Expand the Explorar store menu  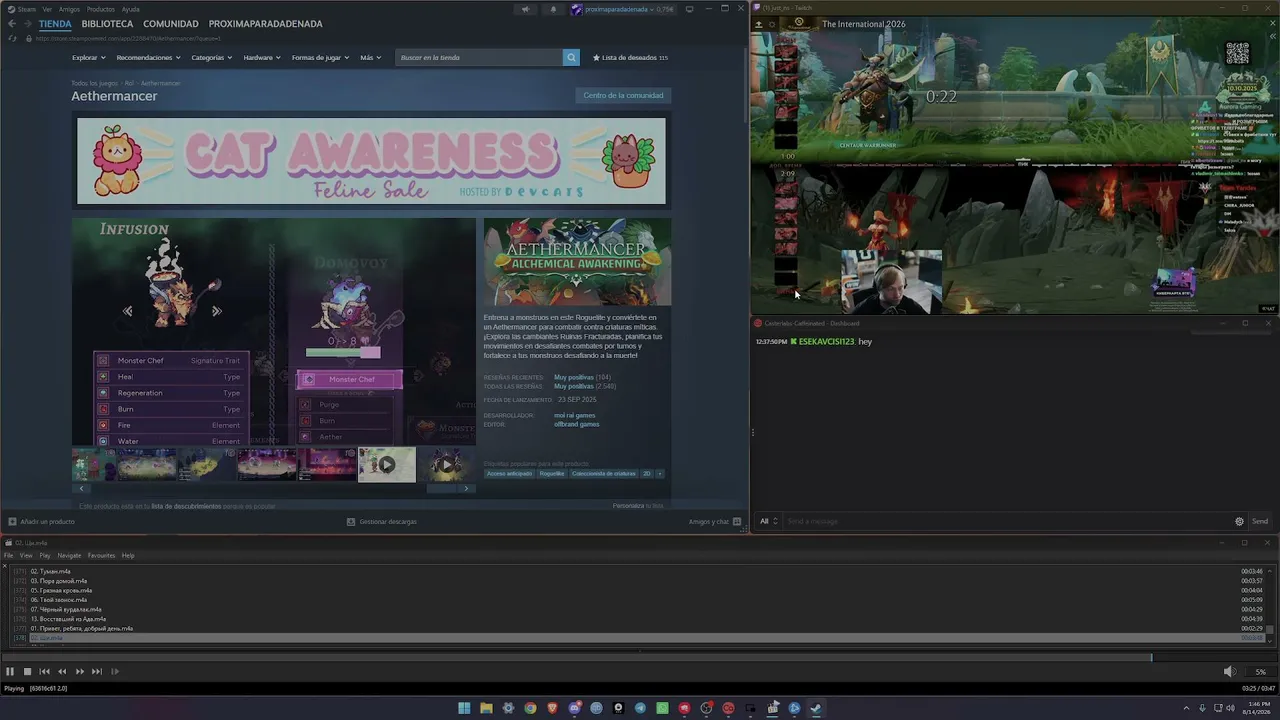(x=88, y=57)
